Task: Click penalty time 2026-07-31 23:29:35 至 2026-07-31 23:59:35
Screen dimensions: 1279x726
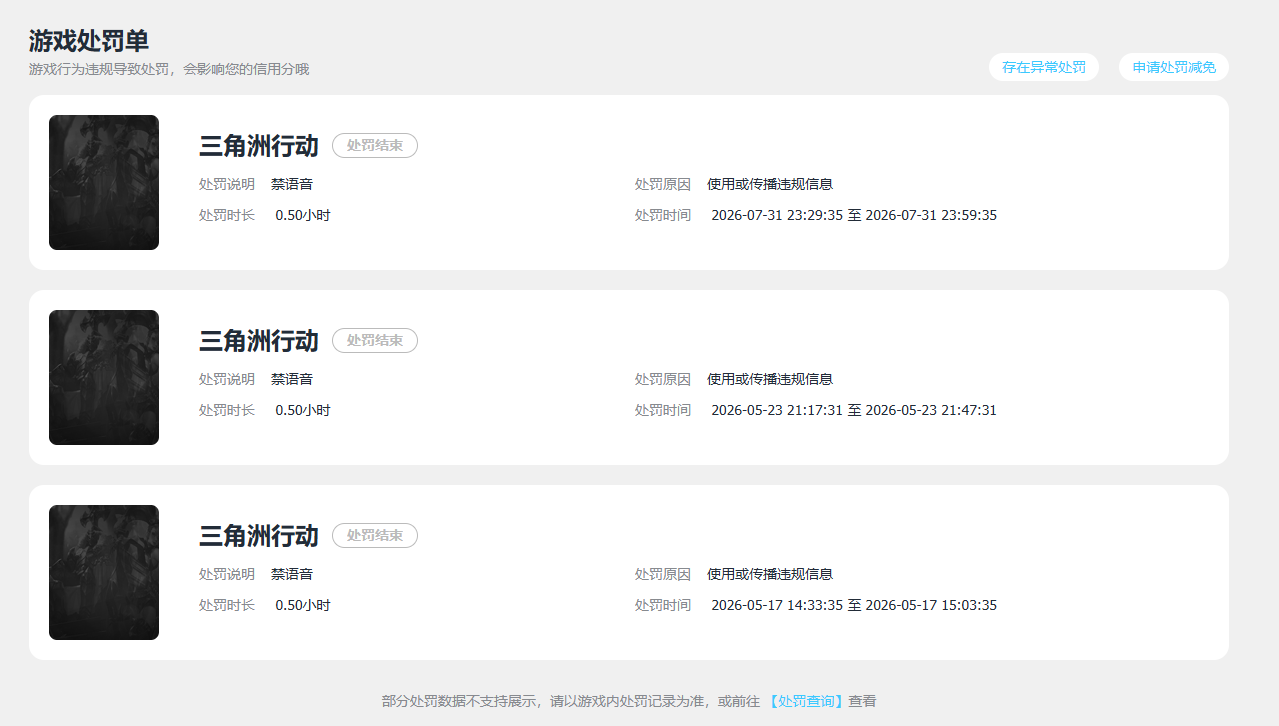Action: coord(854,215)
